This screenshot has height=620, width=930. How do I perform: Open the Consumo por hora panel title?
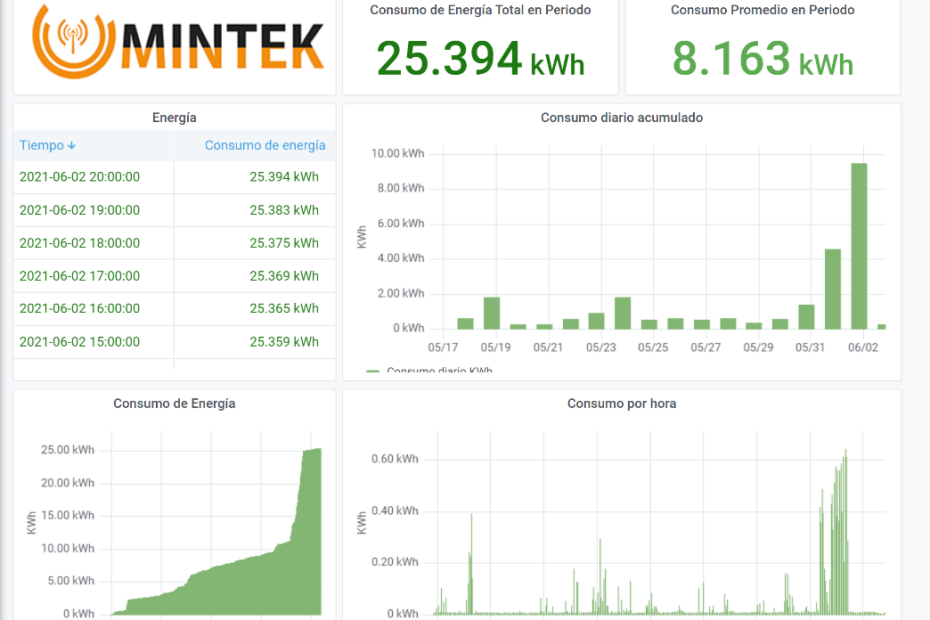621,404
